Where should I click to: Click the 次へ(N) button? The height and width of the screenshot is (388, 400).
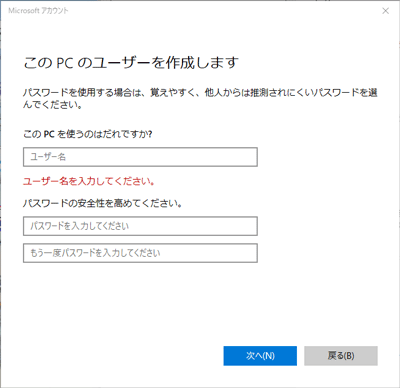[x=260, y=356]
